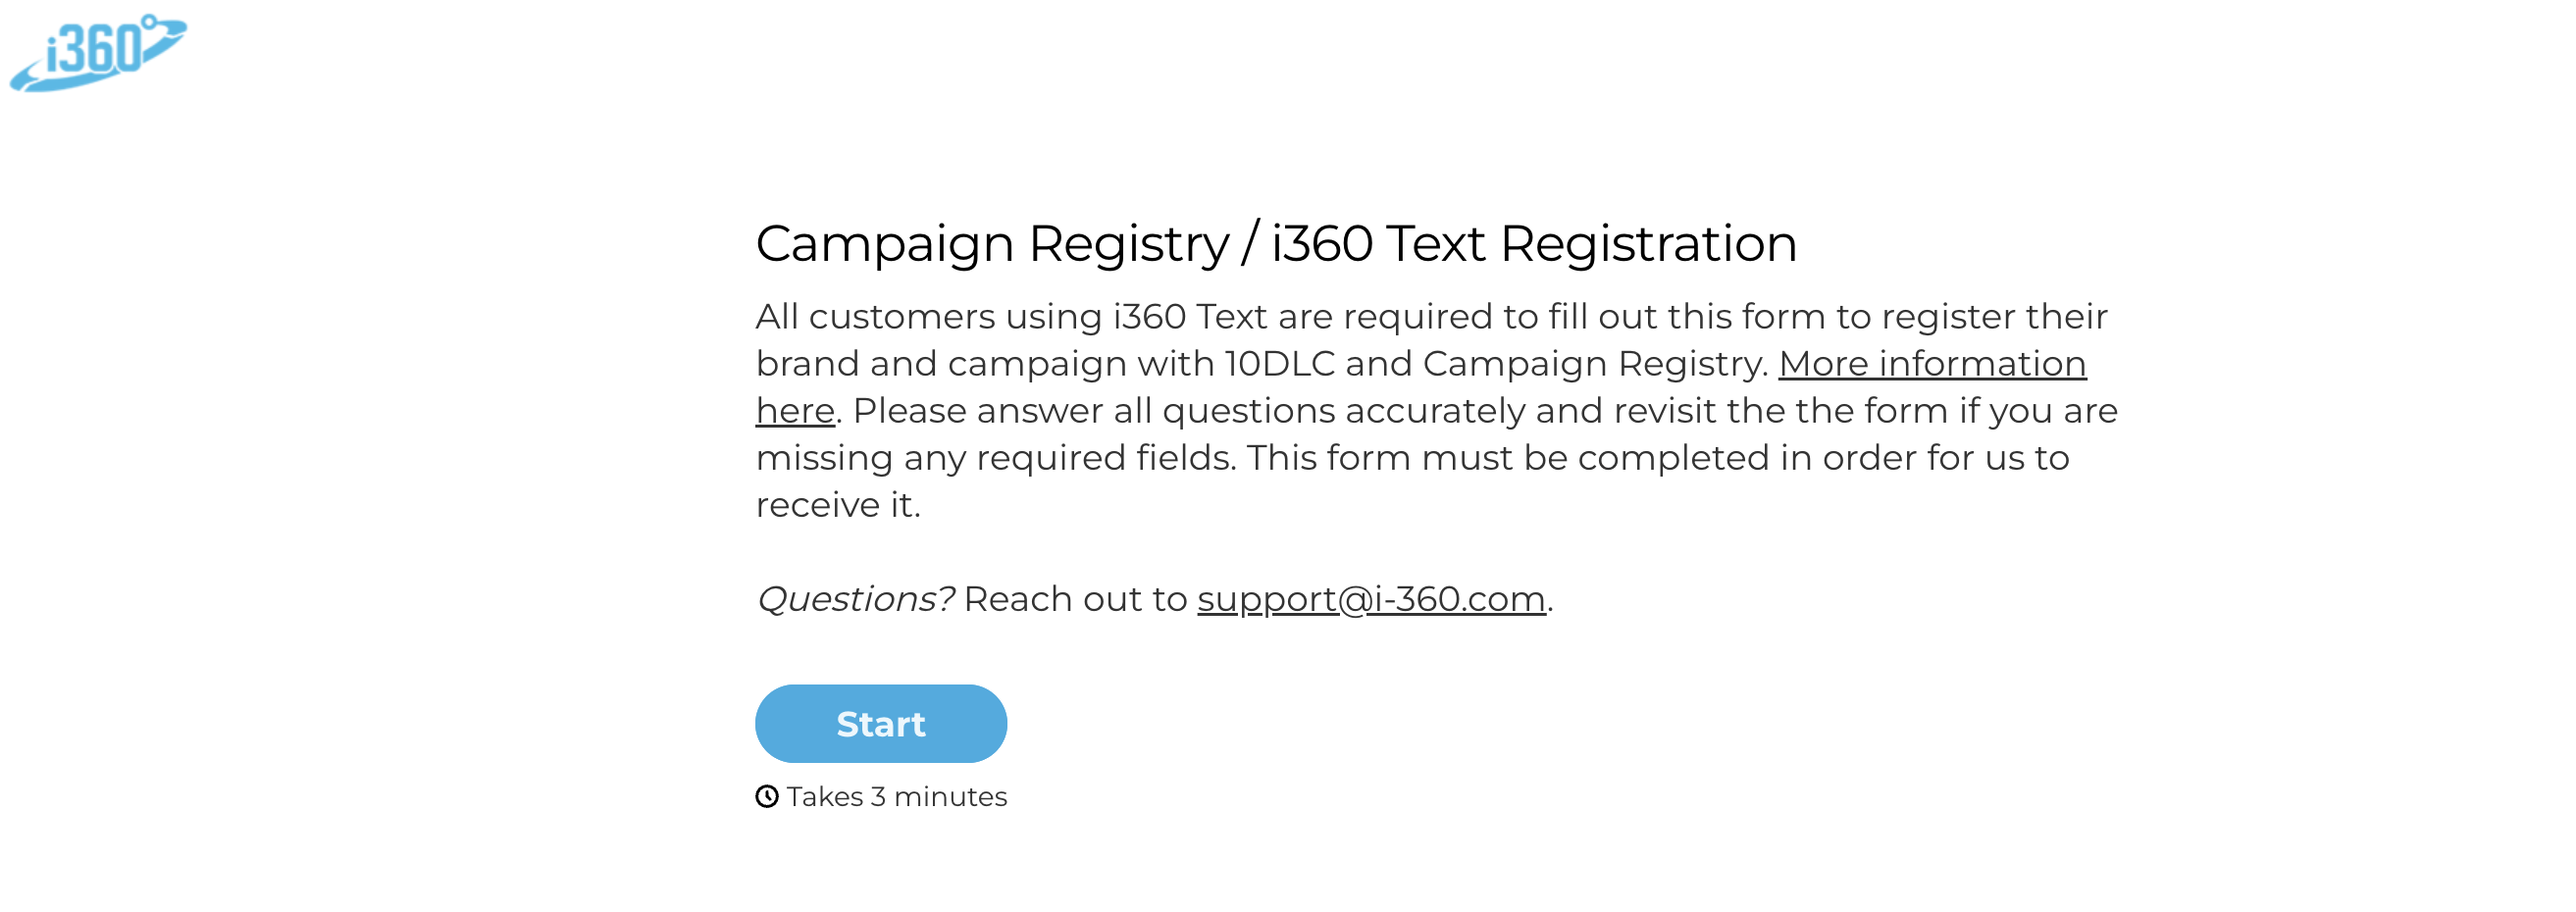
Task: Click "i360 Text Registration" in the heading
Action: (1533, 244)
